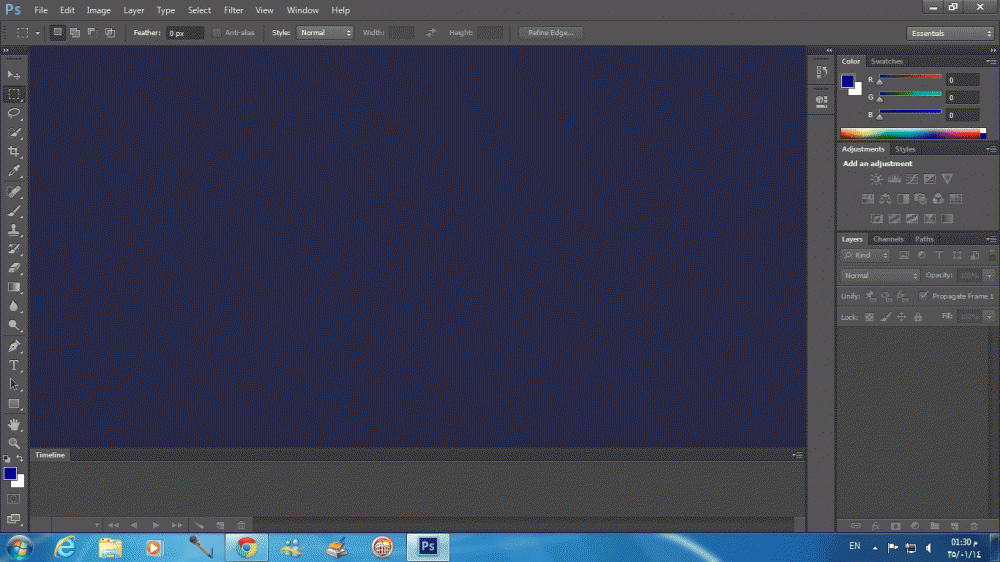Open the Essentials workspace dropdown
The height and width of the screenshot is (562, 1000).
pyautogui.click(x=950, y=33)
